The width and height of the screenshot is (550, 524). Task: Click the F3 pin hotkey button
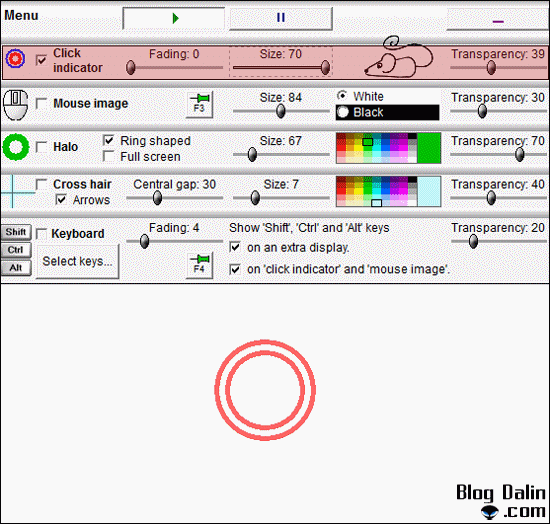coord(199,105)
